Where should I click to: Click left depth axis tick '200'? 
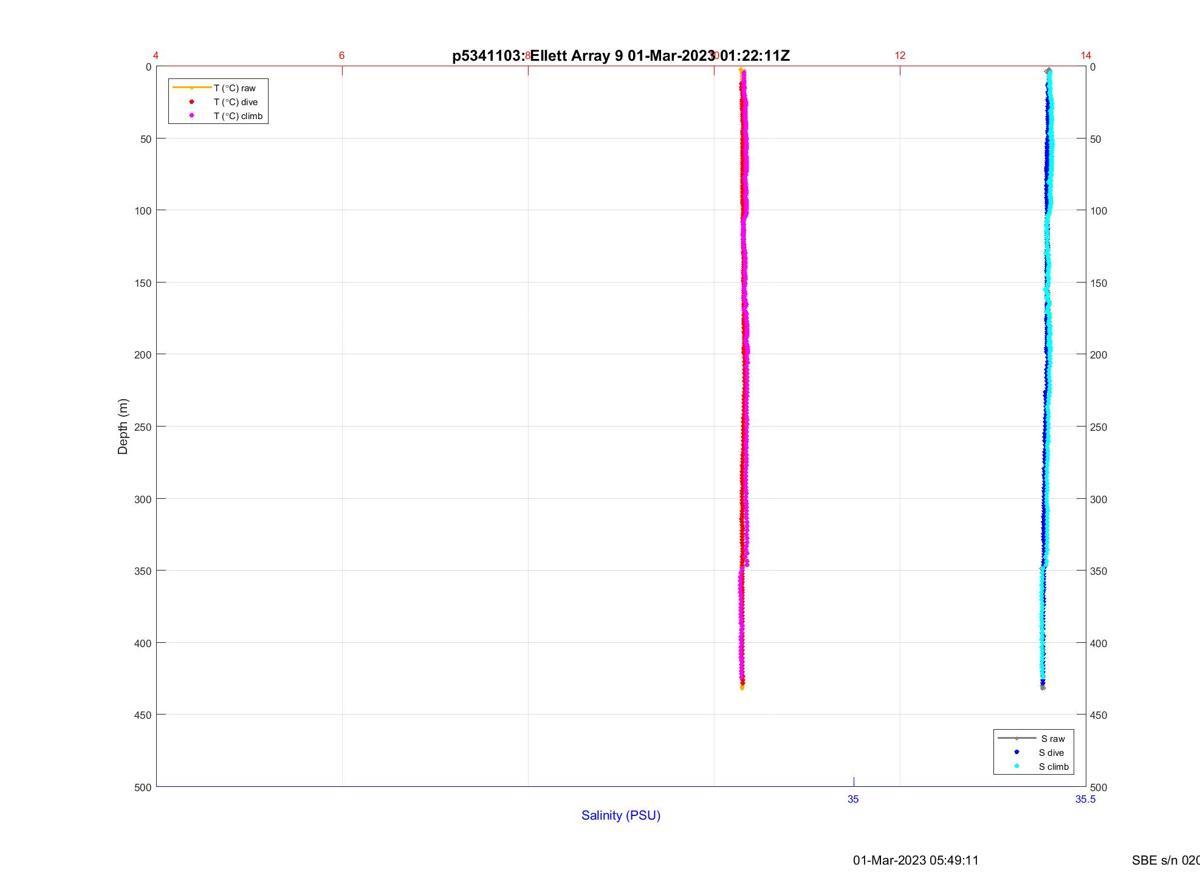(142, 355)
